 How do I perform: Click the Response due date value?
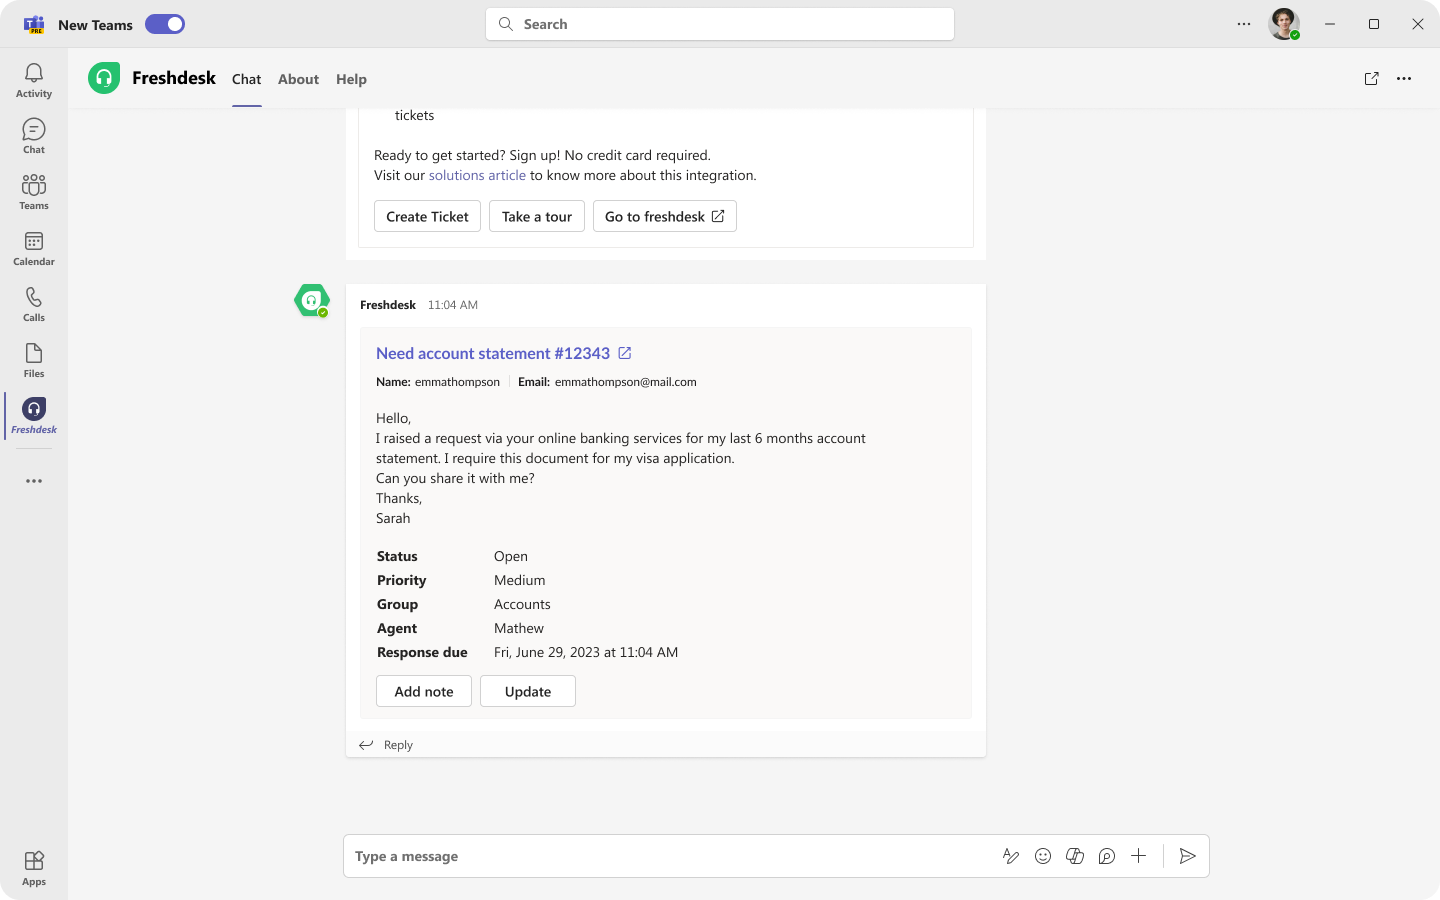(x=586, y=652)
